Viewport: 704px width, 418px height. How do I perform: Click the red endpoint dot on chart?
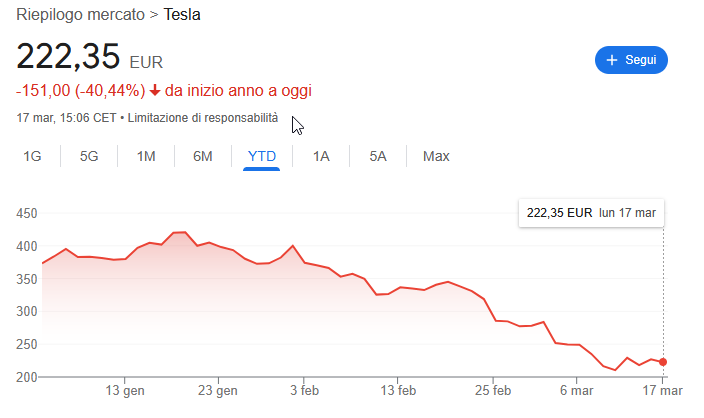(663, 362)
